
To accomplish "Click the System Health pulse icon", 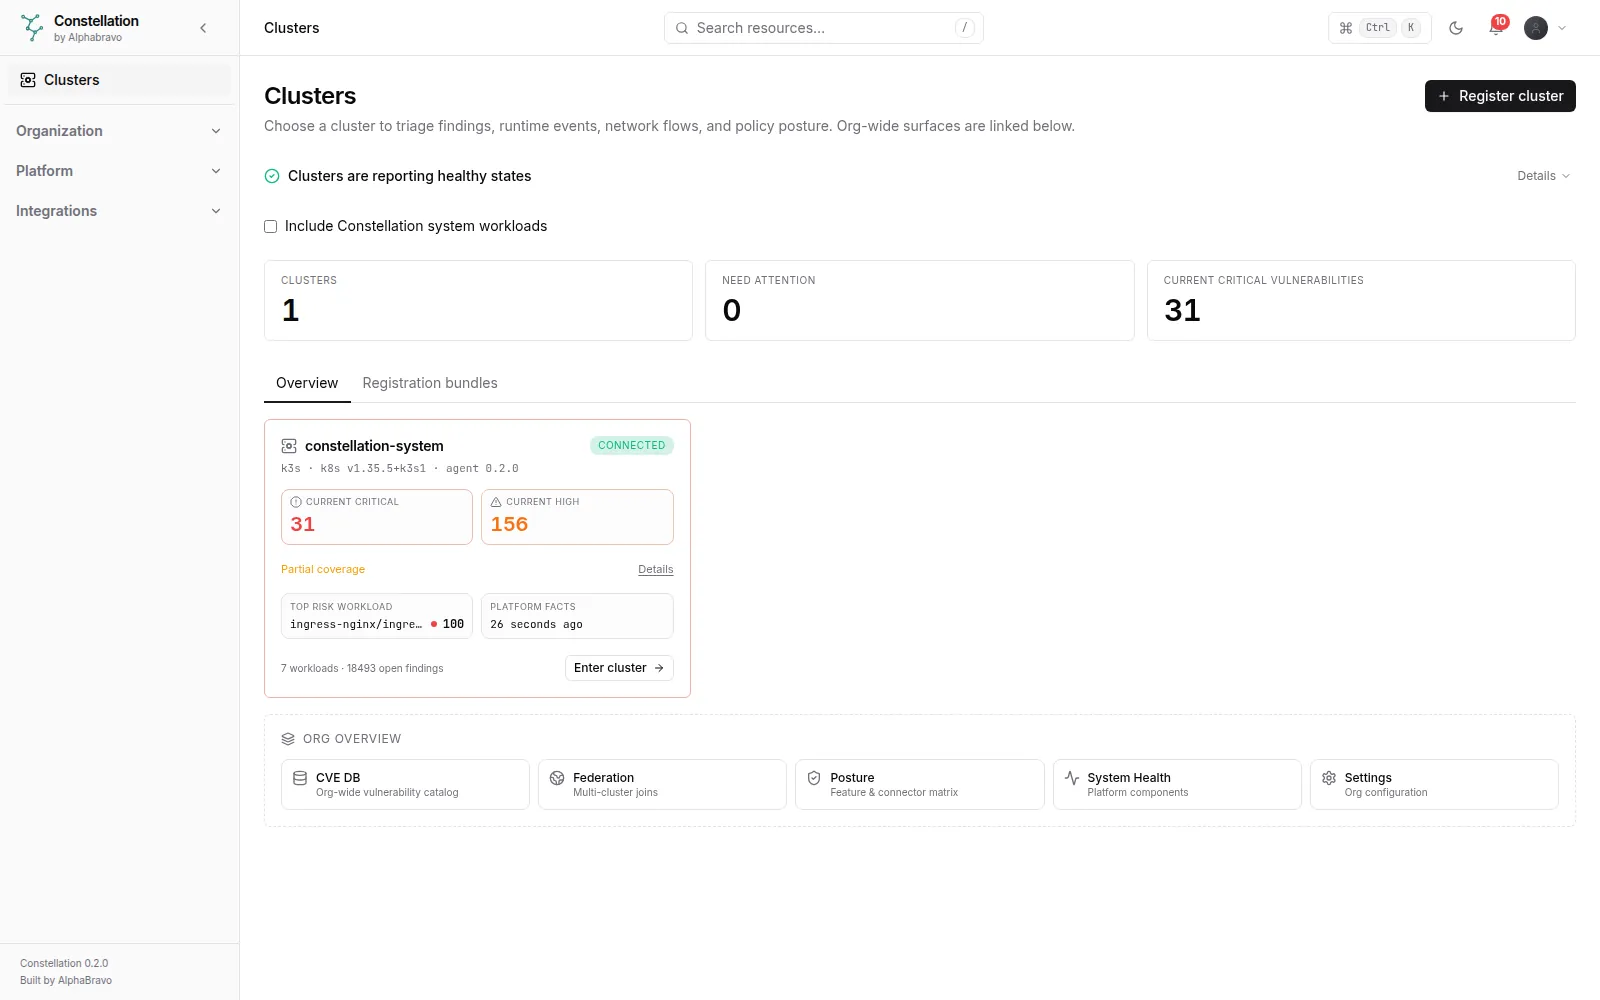I will pyautogui.click(x=1072, y=778).
